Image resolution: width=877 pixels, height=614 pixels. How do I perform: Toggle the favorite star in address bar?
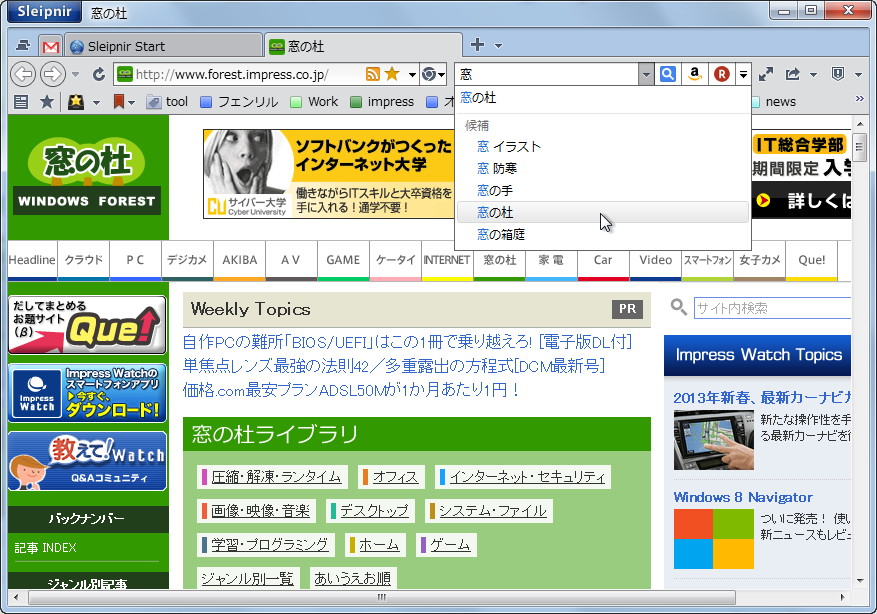[x=391, y=74]
